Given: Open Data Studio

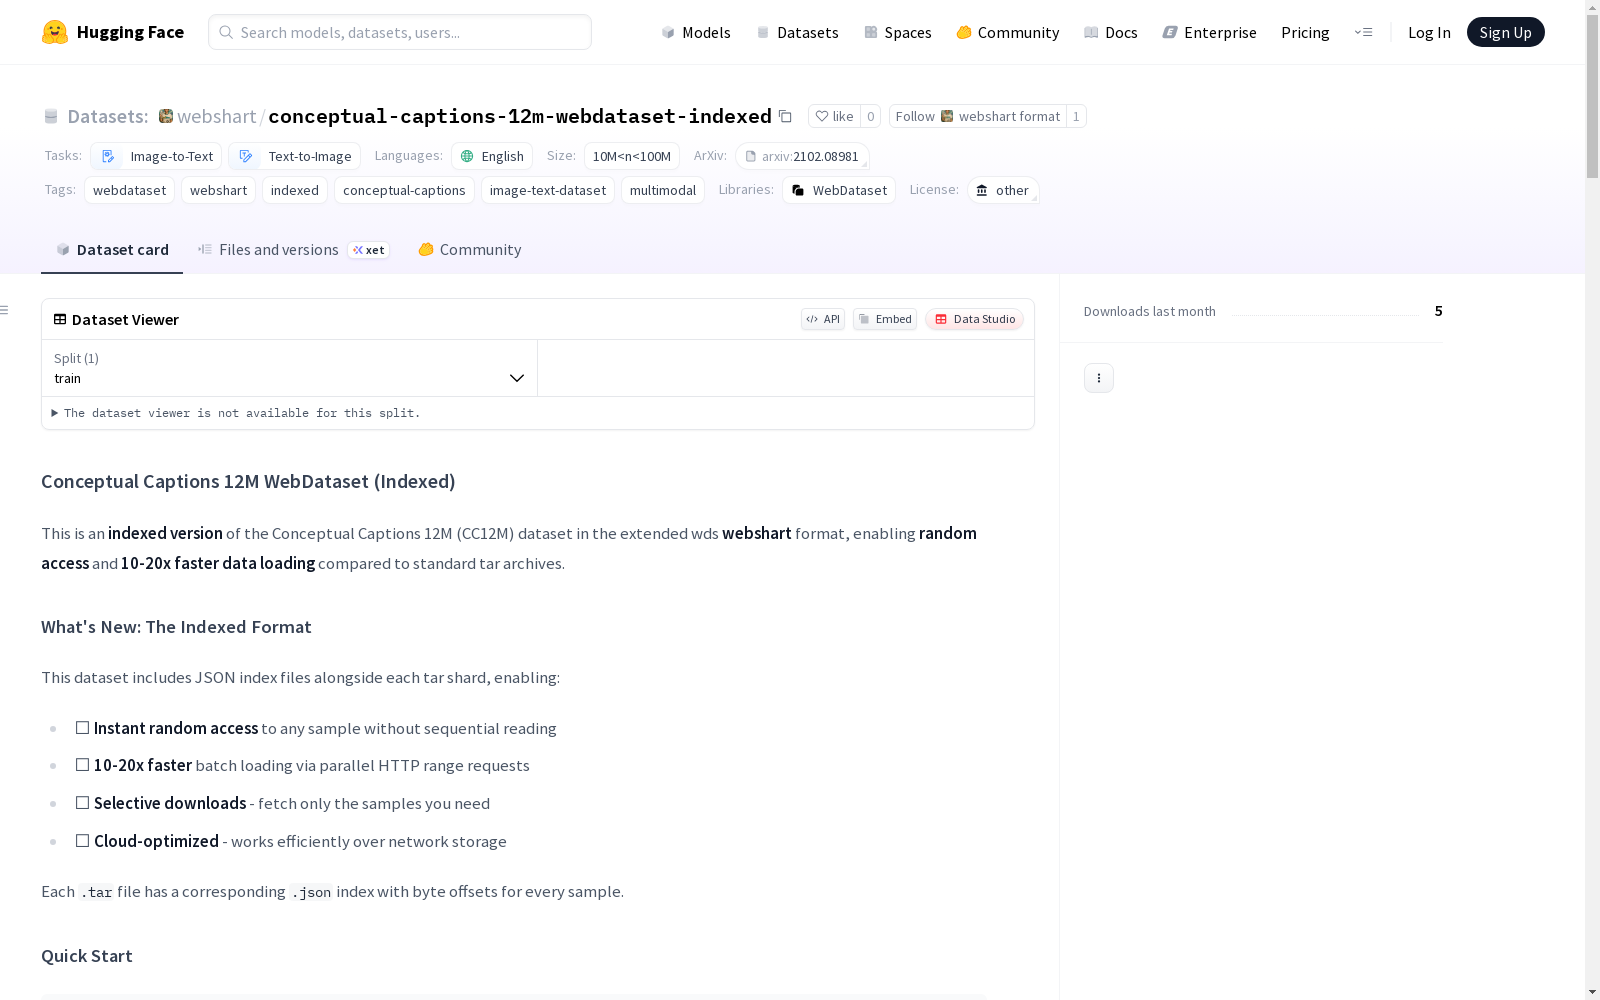Looking at the screenshot, I should [975, 319].
